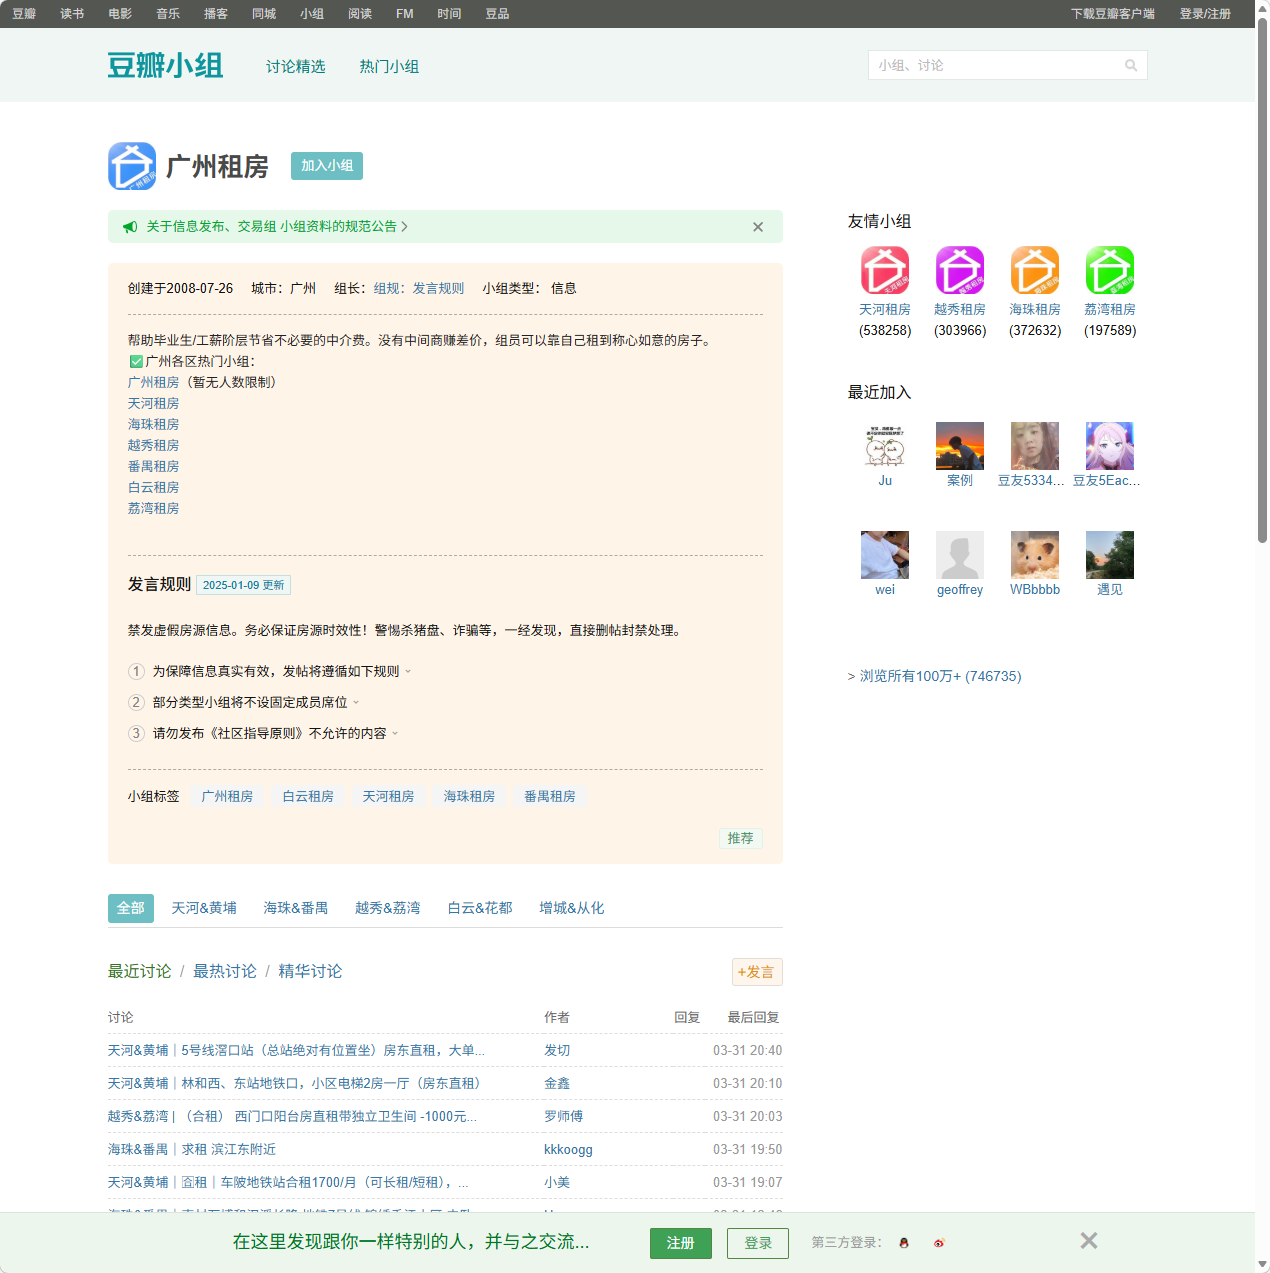The height and width of the screenshot is (1273, 1270).
Task: Switch to the 海珠&番禺 tab
Action: point(296,908)
